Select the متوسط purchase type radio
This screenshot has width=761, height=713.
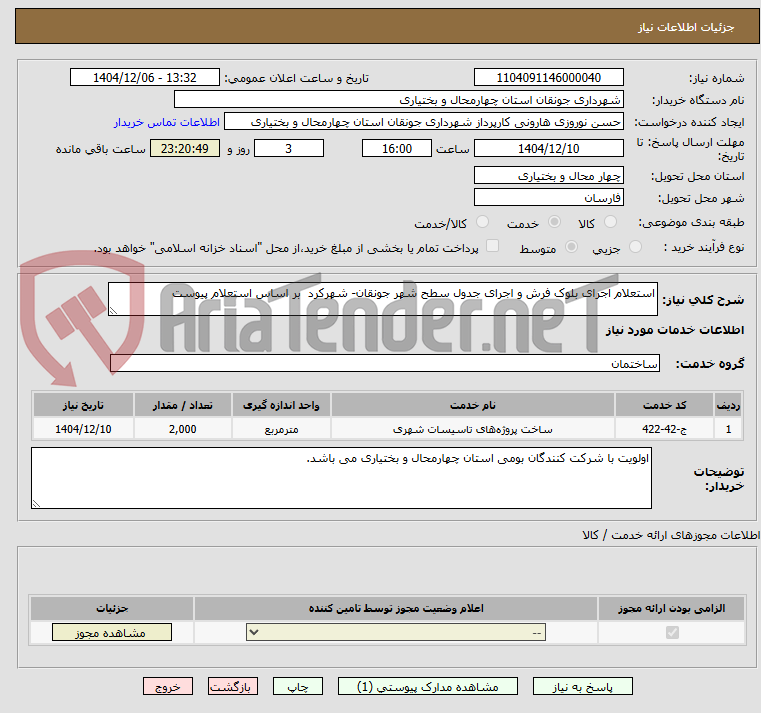571,247
